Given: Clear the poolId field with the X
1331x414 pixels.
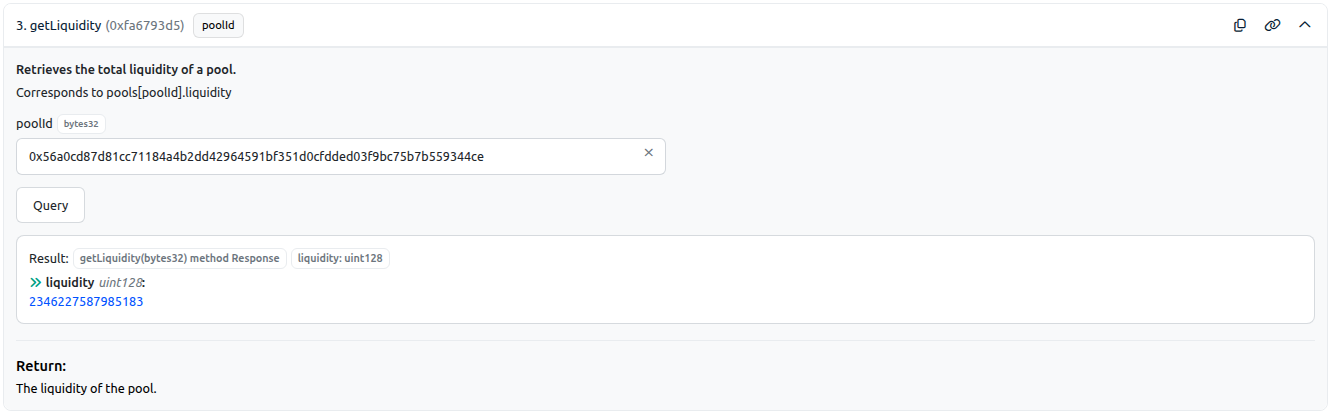Looking at the screenshot, I should [x=648, y=153].
